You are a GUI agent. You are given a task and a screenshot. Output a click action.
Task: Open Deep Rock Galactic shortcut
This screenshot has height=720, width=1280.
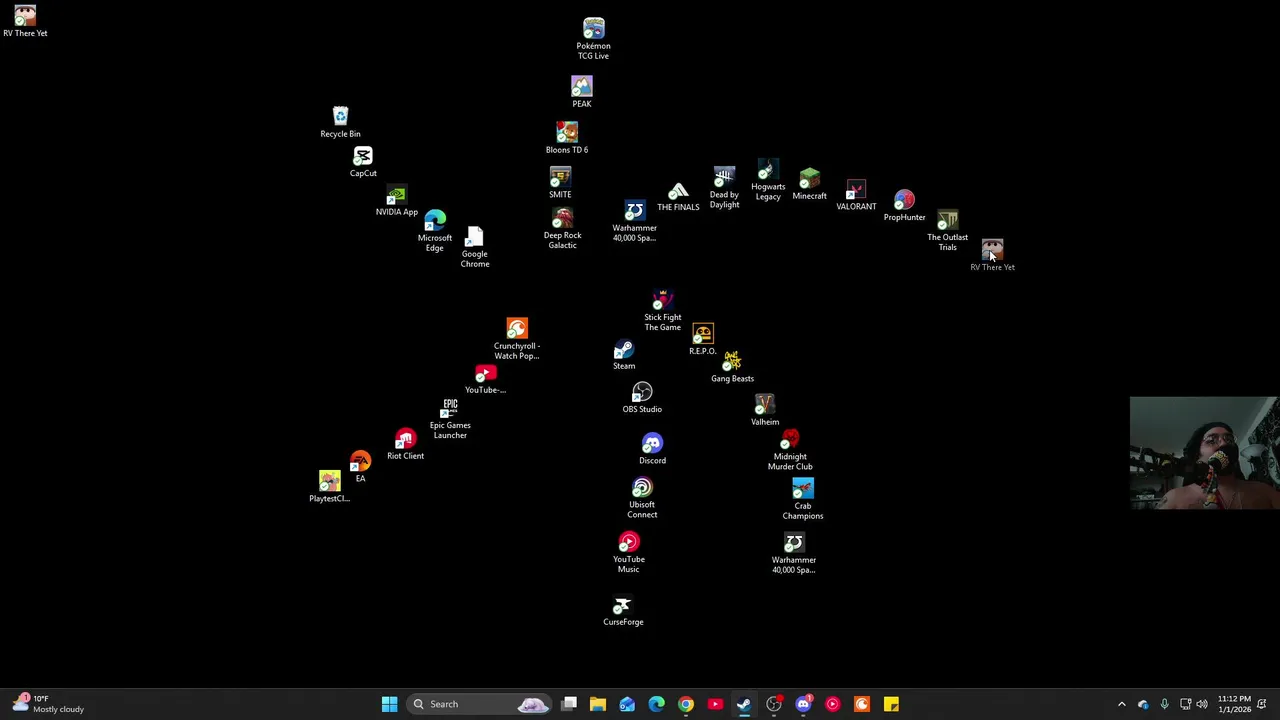[562, 229]
